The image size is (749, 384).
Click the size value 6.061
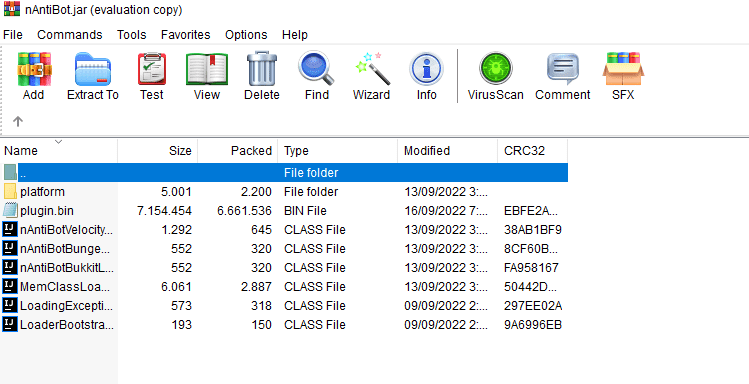177,287
